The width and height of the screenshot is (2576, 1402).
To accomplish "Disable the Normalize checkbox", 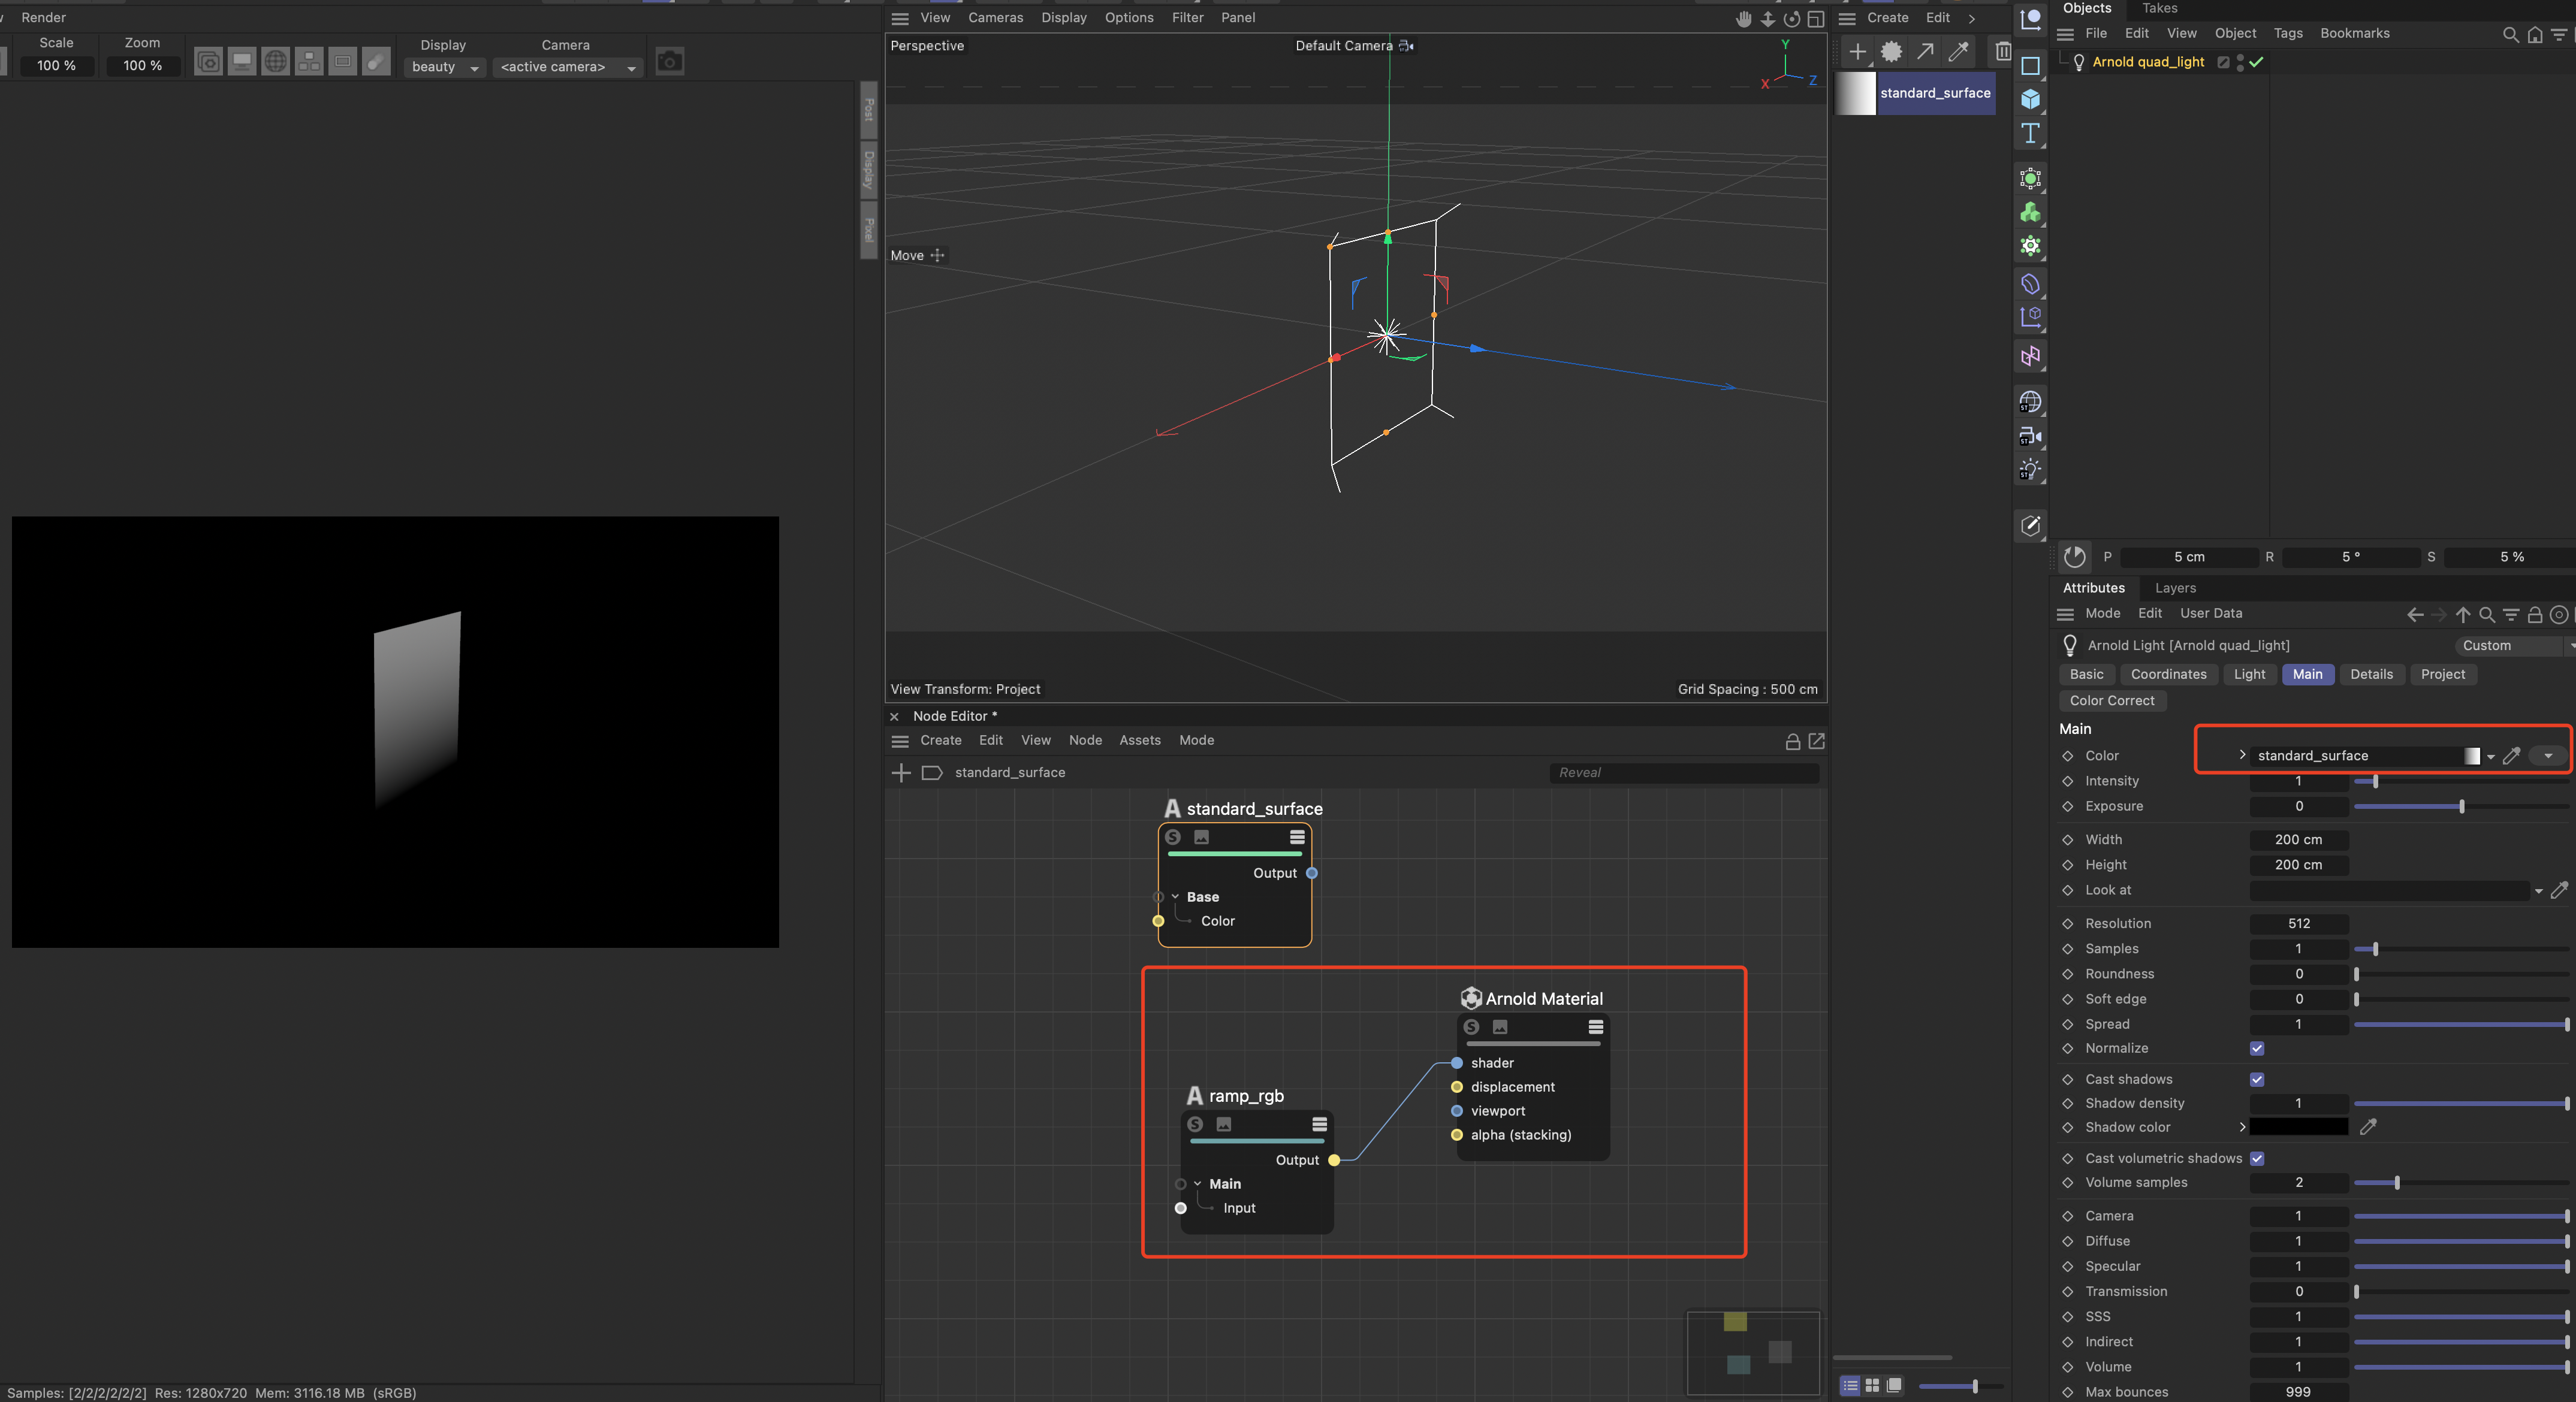I will [2256, 1048].
